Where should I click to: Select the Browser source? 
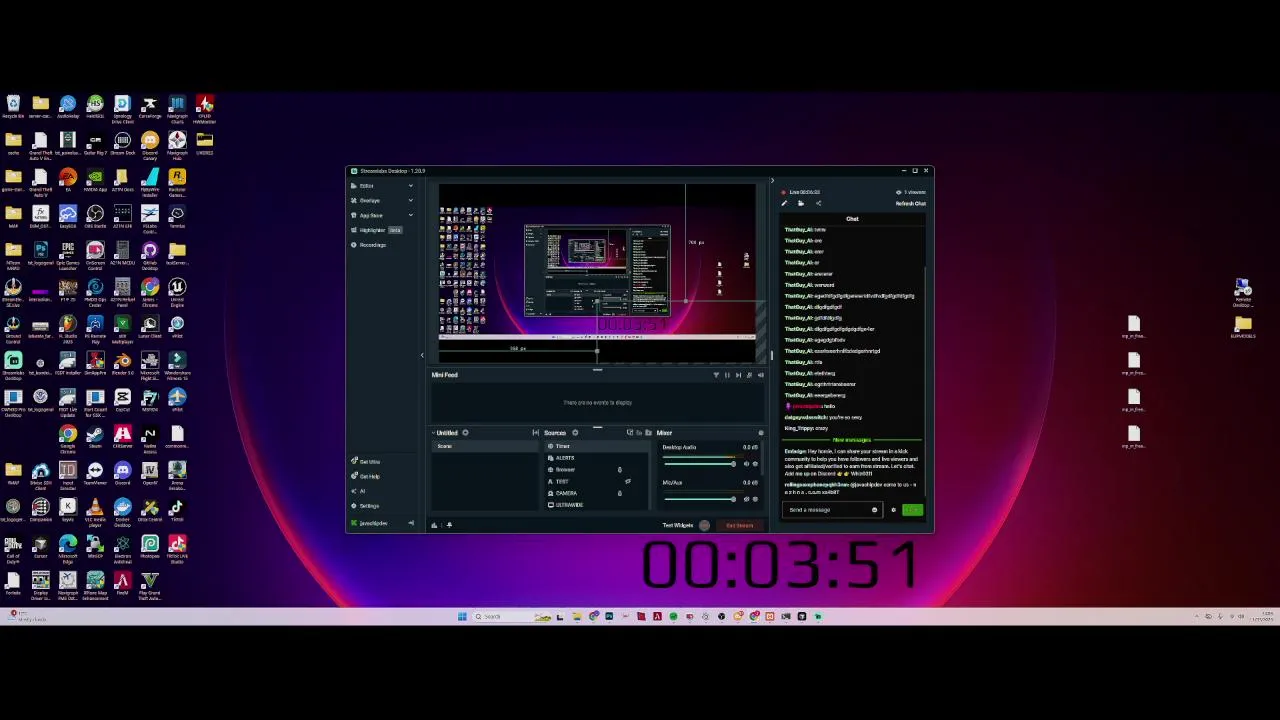[x=596, y=469]
